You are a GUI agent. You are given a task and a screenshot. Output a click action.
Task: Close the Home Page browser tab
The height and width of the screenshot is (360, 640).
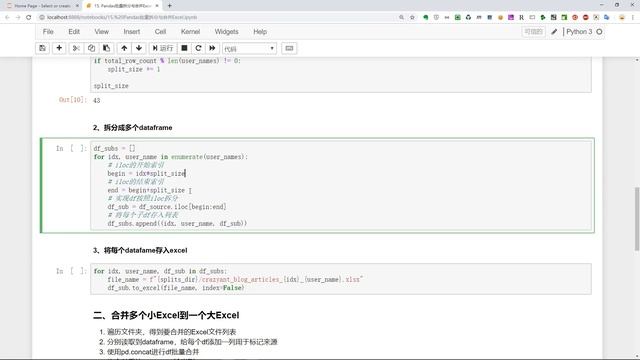77,6
